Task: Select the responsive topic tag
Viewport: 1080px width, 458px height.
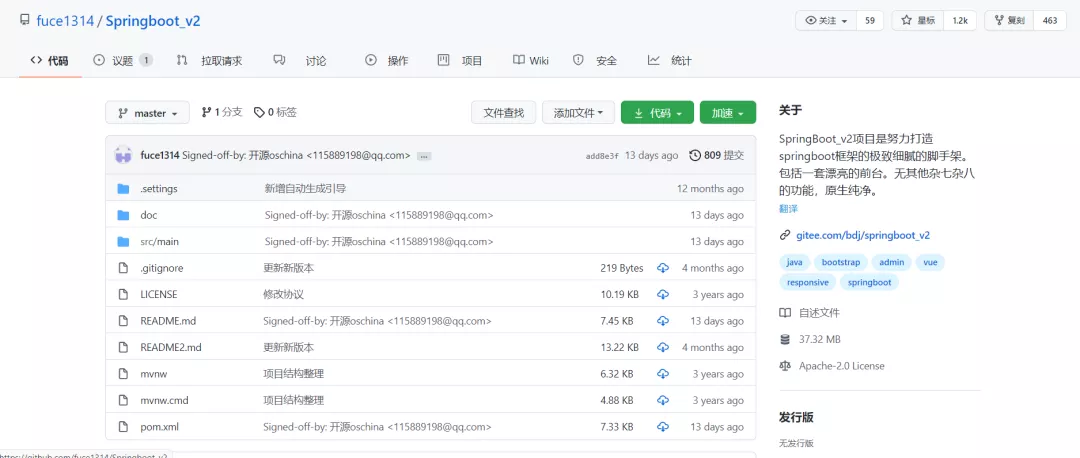Action: tap(808, 282)
